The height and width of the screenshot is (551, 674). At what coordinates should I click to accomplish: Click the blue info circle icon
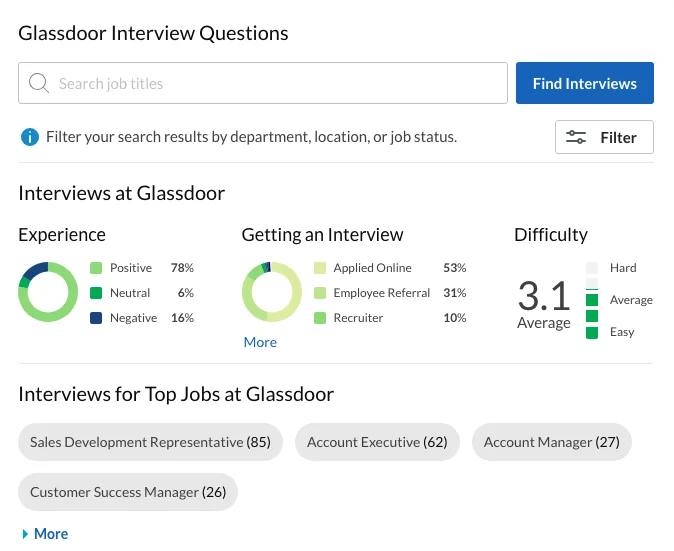30,137
